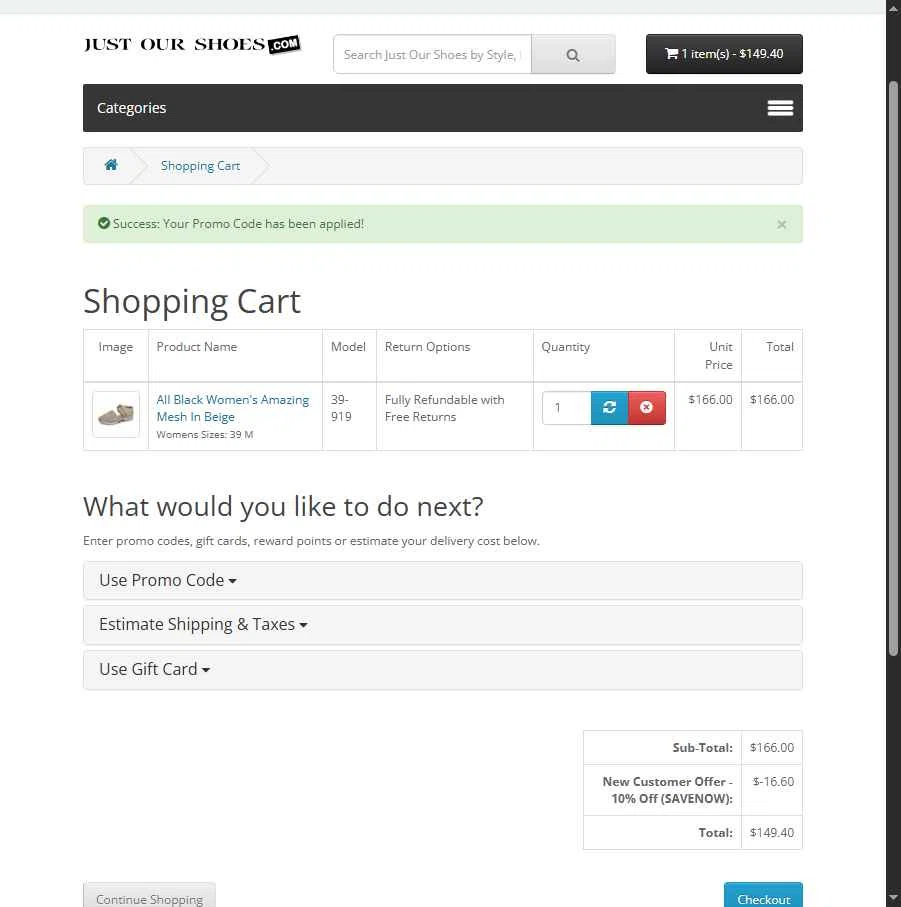Remove item with red delete icon
Viewport: 901px width, 907px height.
click(x=647, y=408)
